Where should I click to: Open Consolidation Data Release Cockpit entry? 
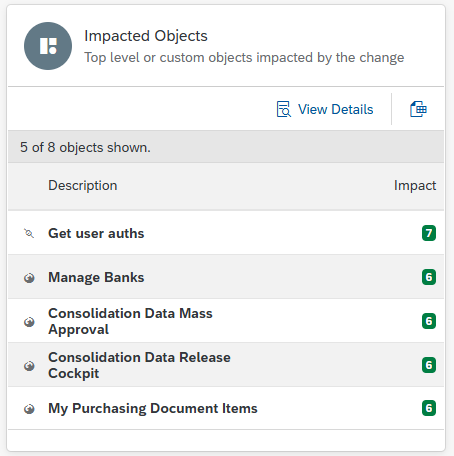[226, 365]
